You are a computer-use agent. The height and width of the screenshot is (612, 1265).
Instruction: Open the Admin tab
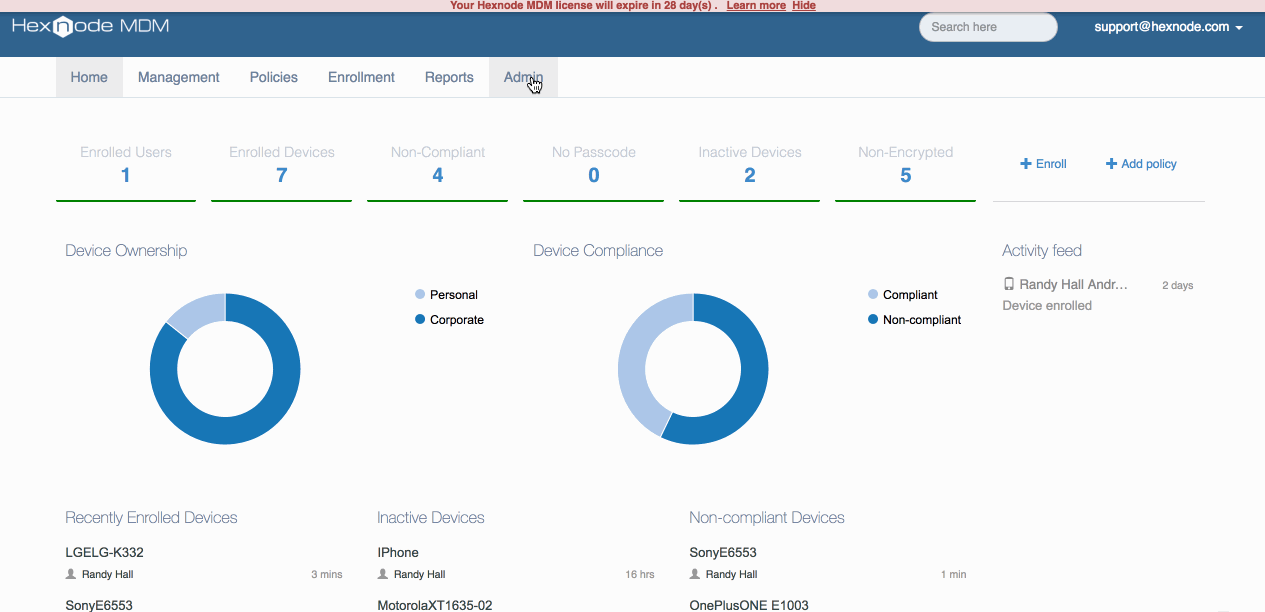click(523, 77)
